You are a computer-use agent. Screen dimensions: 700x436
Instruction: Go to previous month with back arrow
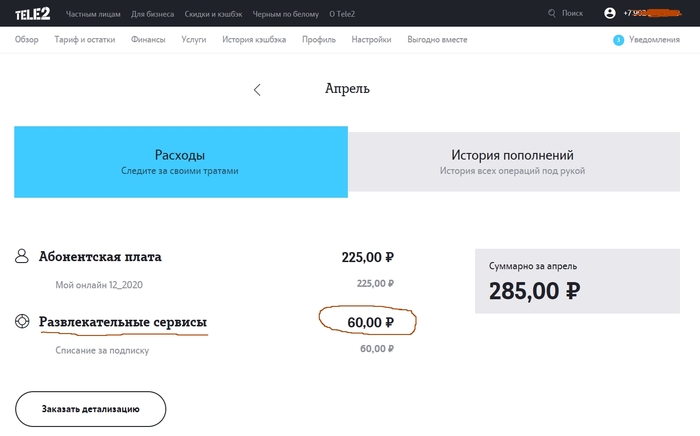257,89
